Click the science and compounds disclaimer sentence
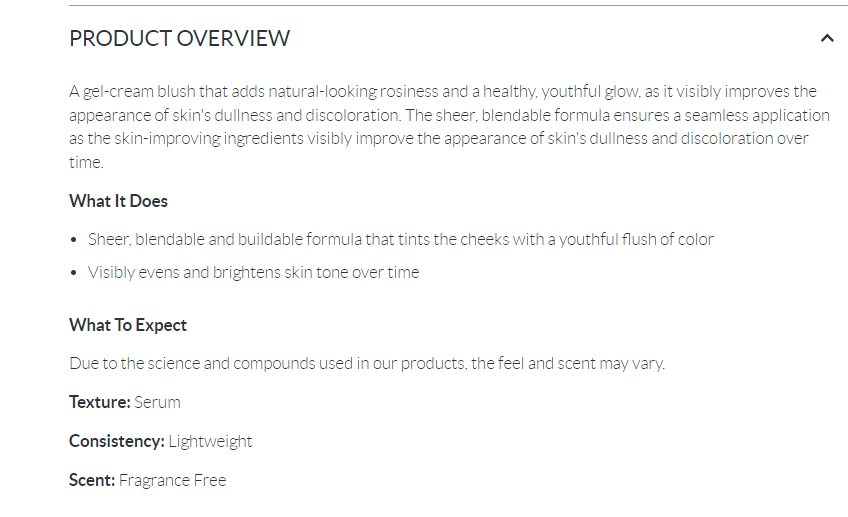The width and height of the screenshot is (848, 517). (x=366, y=363)
